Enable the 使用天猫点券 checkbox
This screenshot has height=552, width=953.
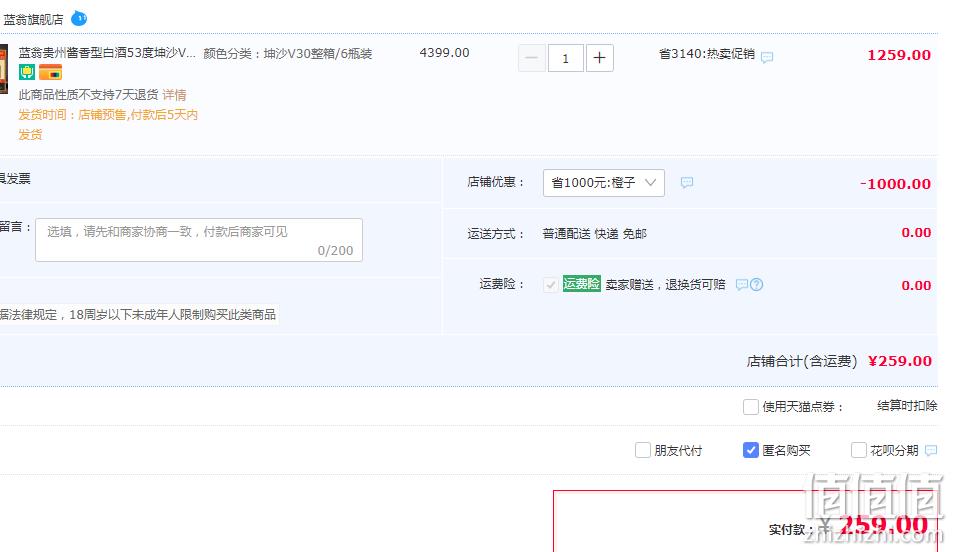tap(751, 407)
